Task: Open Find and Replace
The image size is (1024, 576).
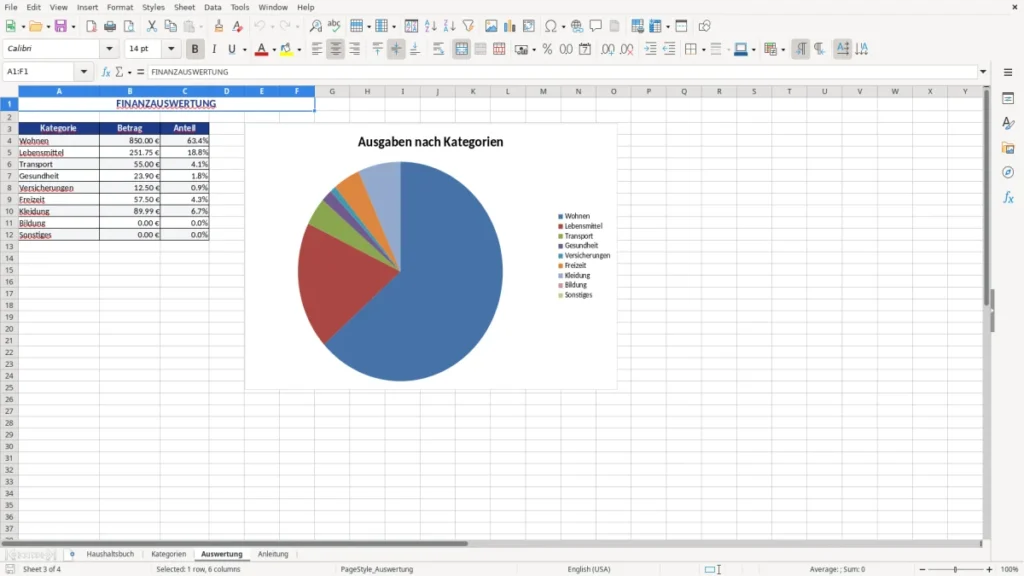Action: [x=315, y=26]
